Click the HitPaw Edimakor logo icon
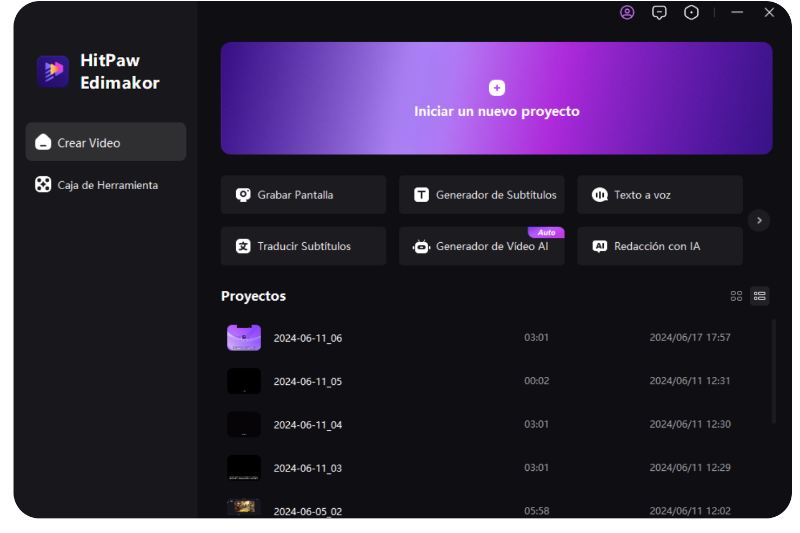Image resolution: width=800 pixels, height=533 pixels. [53, 71]
